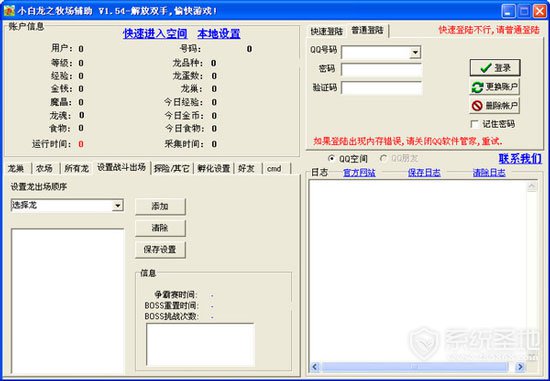Expand the QQ号码 dropdown arrow
The image size is (550, 381).
tap(415, 53)
